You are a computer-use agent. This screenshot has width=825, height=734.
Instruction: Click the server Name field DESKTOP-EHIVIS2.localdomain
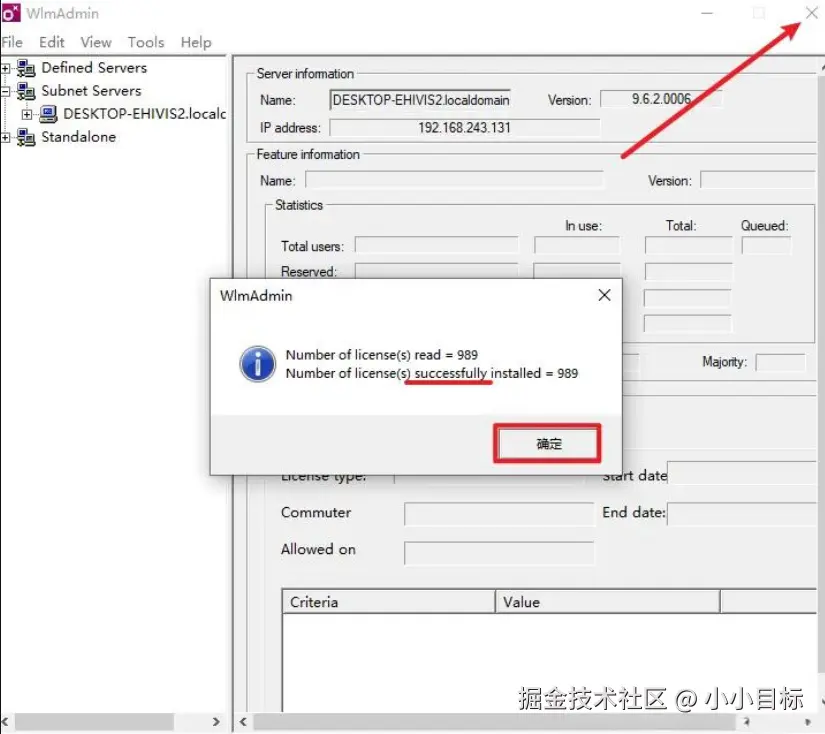(x=420, y=99)
